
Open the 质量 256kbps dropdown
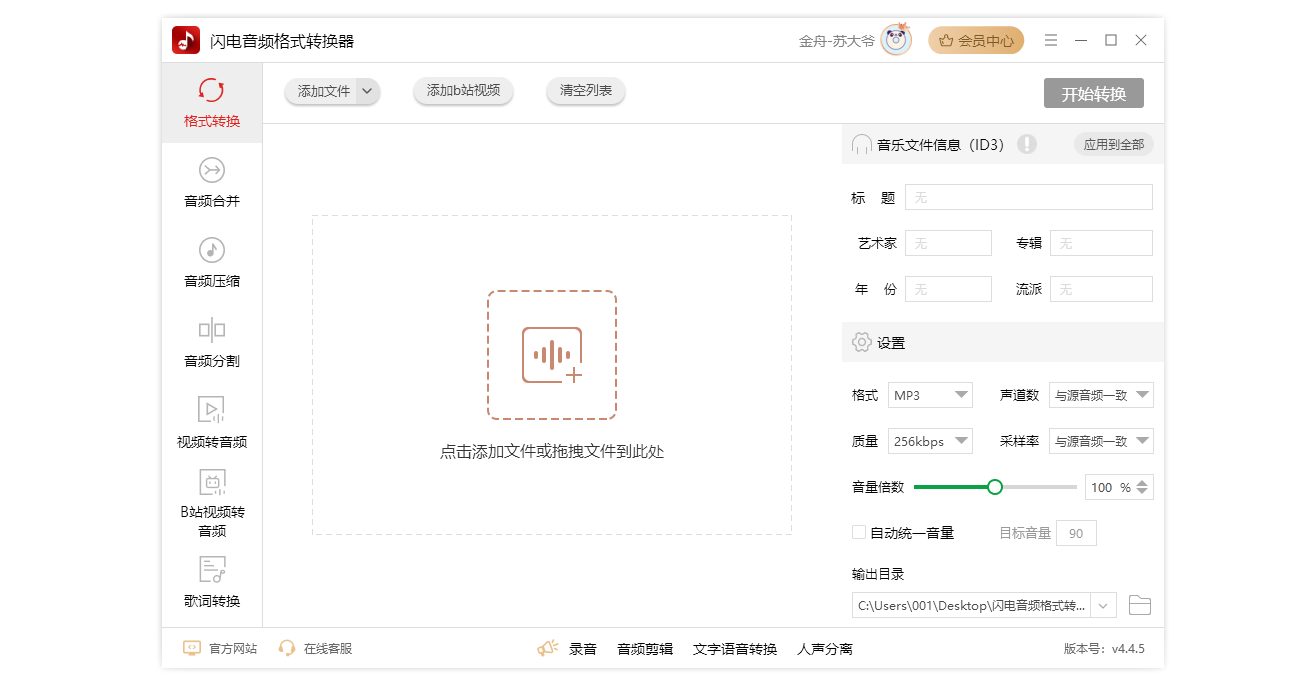930,441
